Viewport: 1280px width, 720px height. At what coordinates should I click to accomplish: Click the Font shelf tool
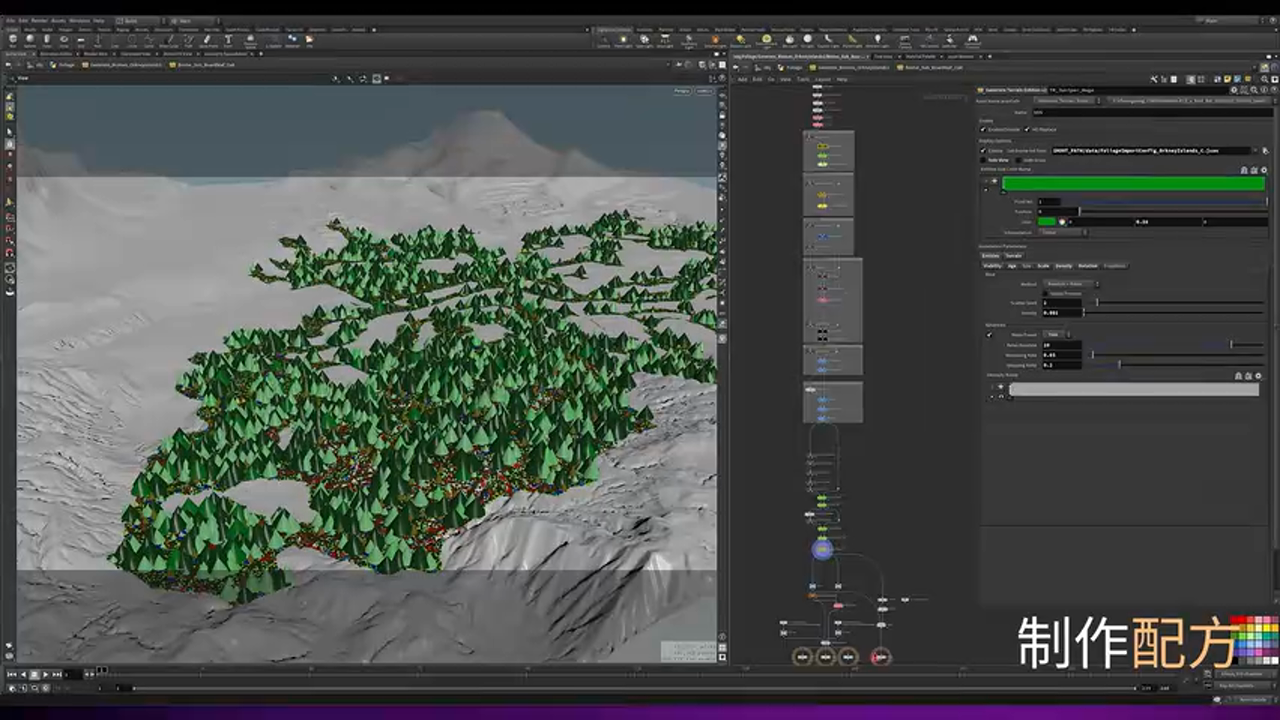click(229, 40)
